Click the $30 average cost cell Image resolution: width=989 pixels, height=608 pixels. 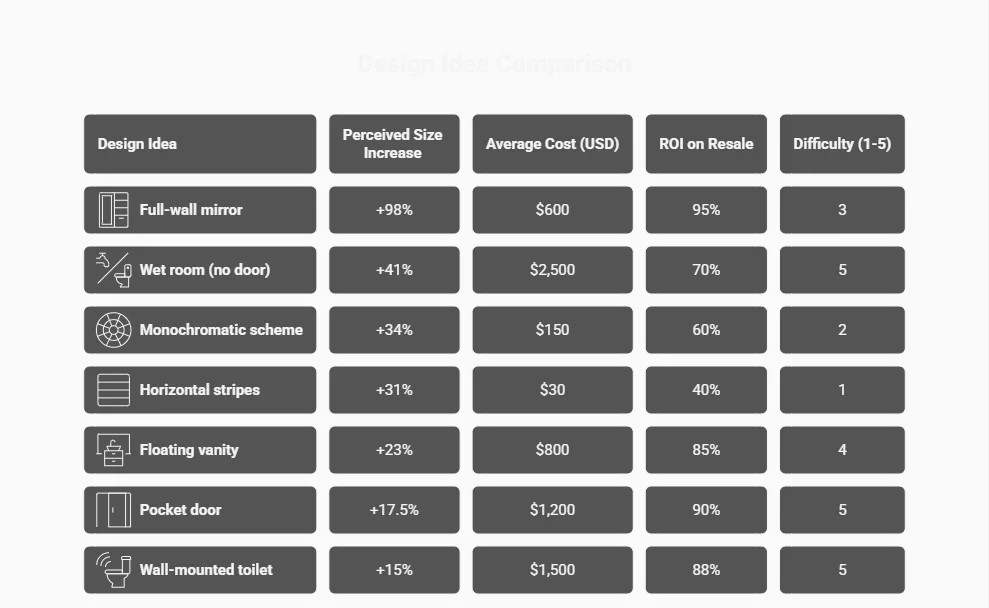(552, 390)
